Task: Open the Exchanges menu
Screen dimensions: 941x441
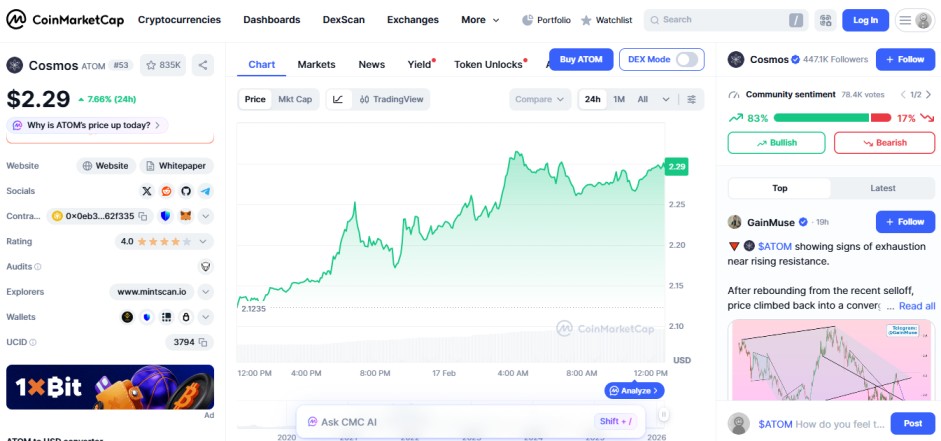Action: click(x=413, y=20)
